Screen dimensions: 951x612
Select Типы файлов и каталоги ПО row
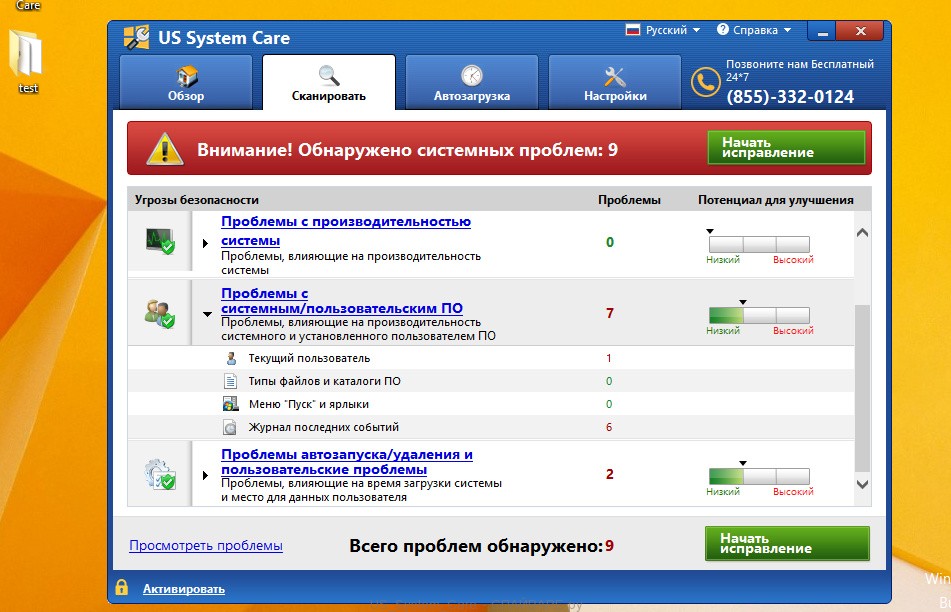(491, 382)
